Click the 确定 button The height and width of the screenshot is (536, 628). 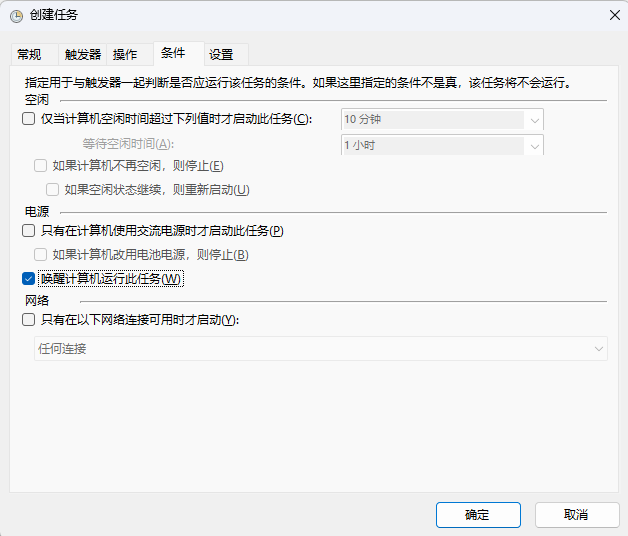478,515
